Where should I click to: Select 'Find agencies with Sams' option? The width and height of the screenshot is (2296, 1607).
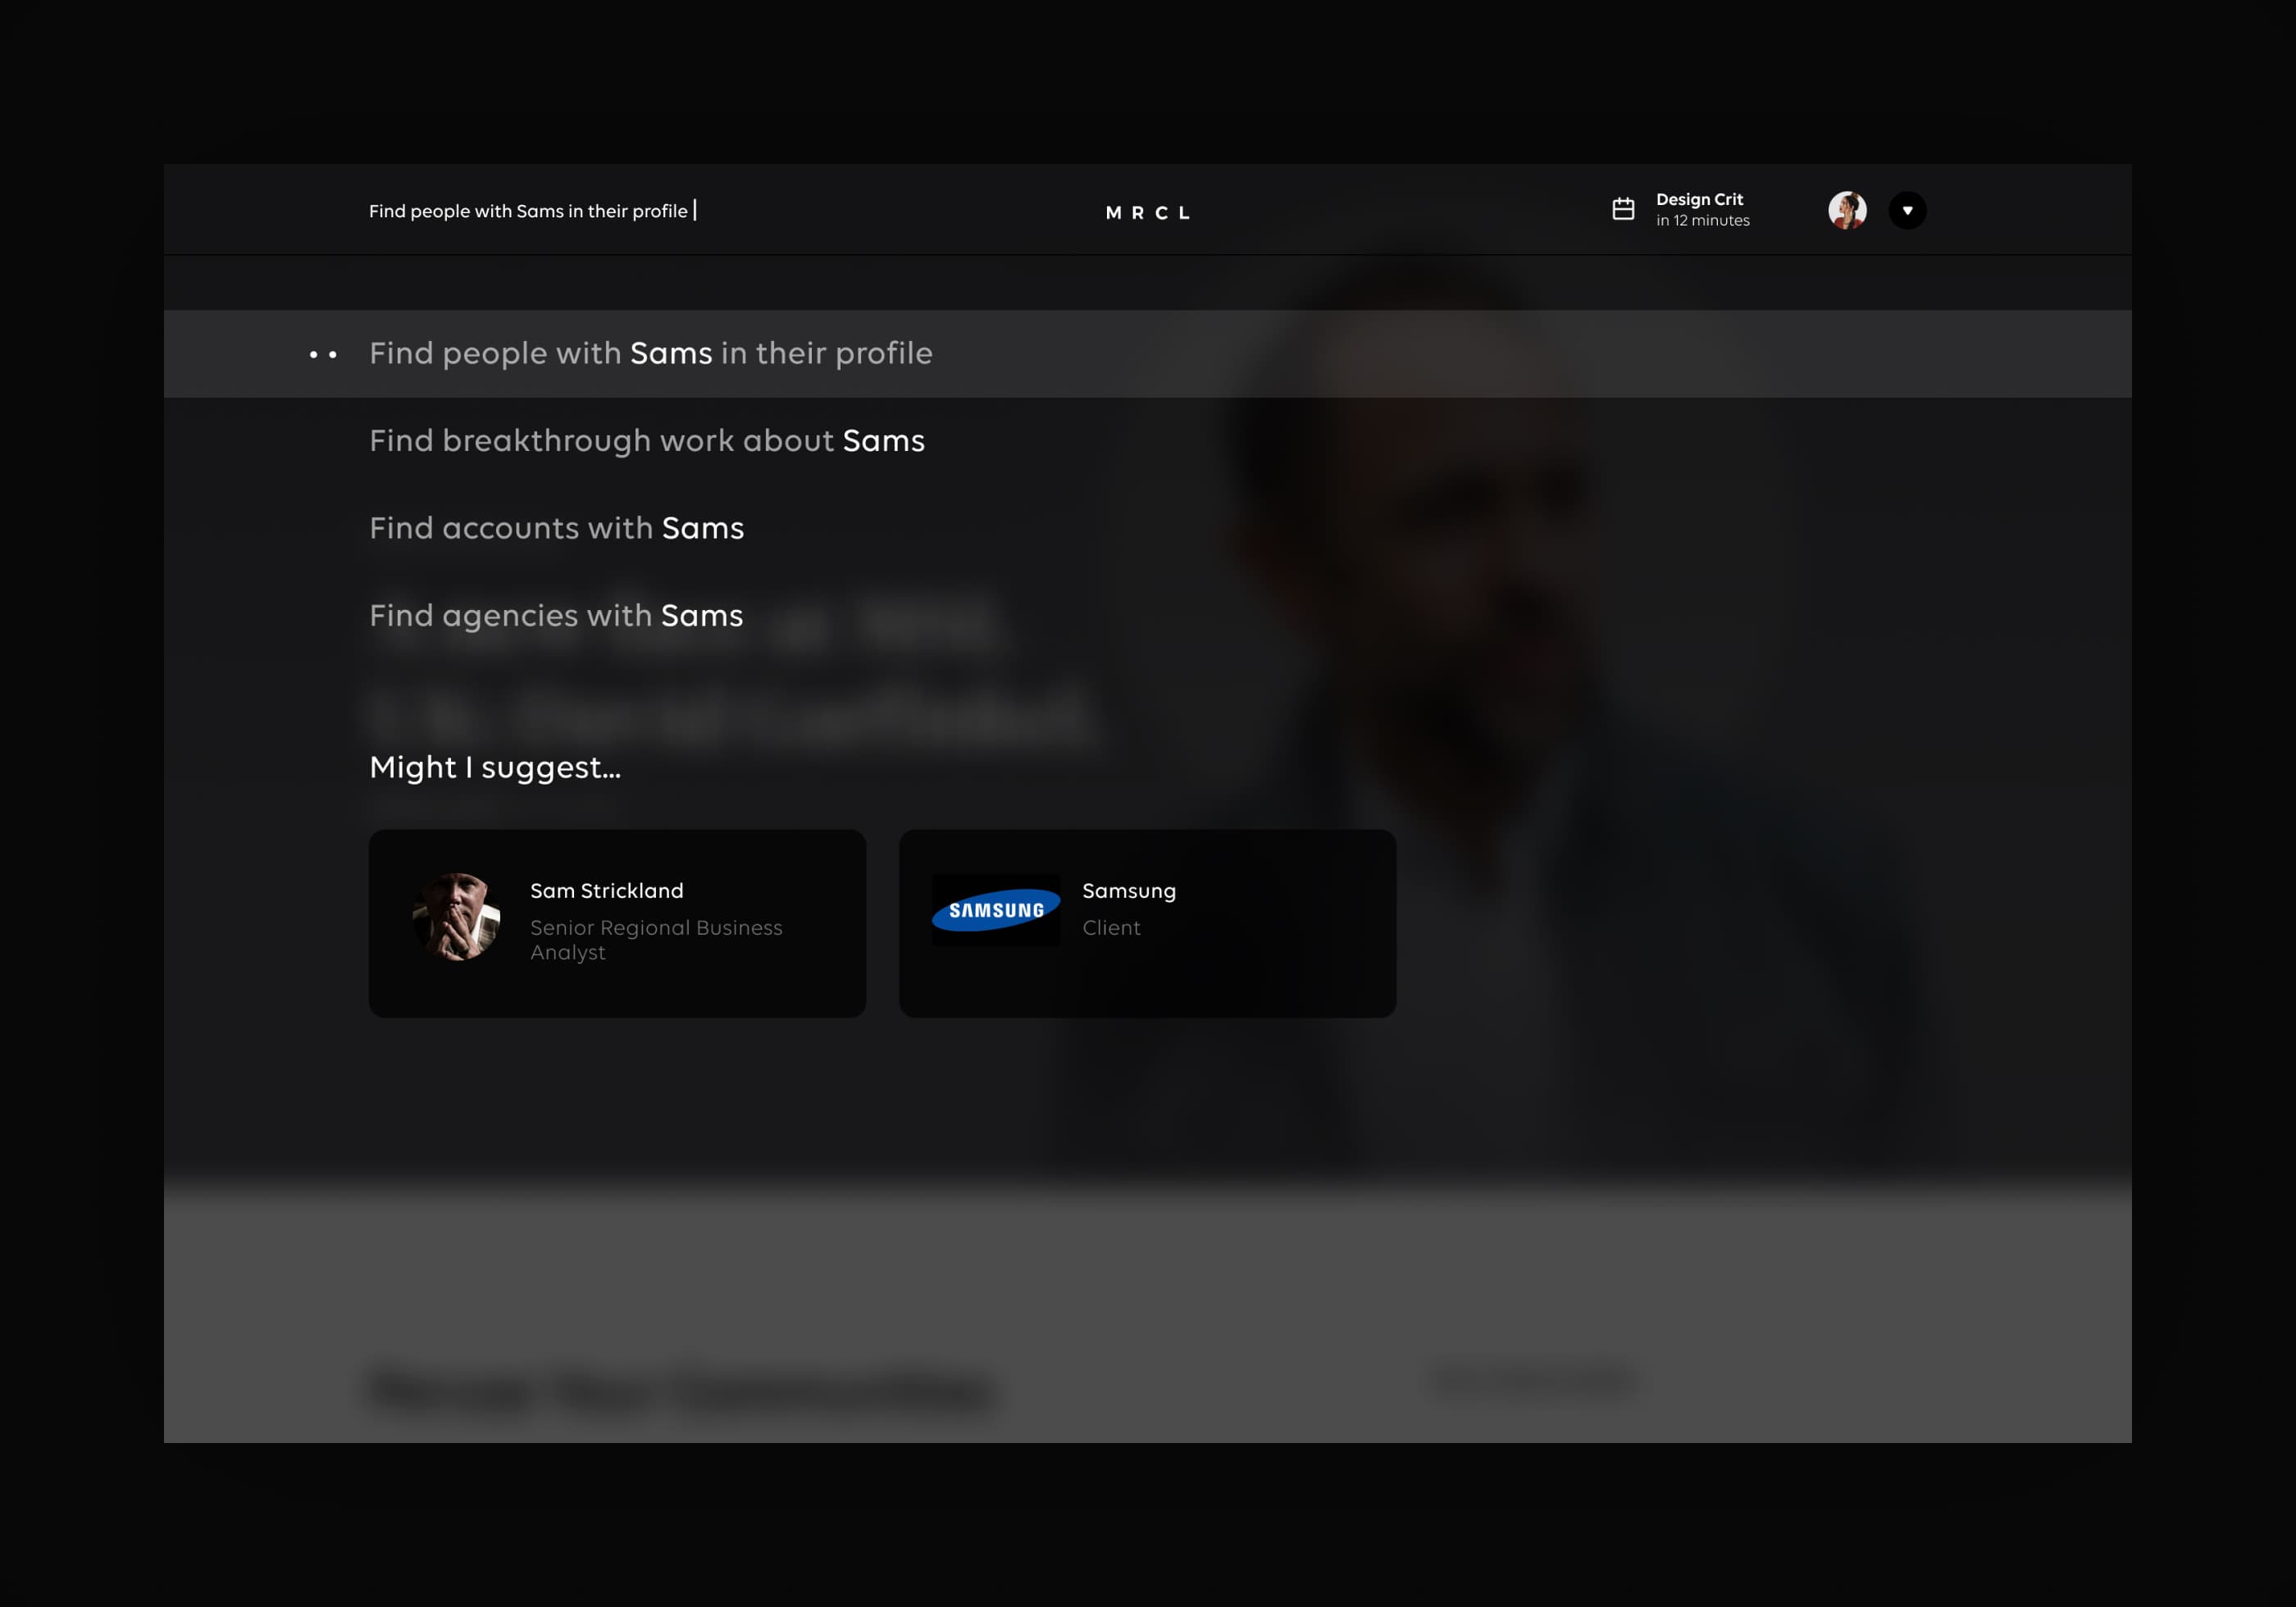pos(556,615)
